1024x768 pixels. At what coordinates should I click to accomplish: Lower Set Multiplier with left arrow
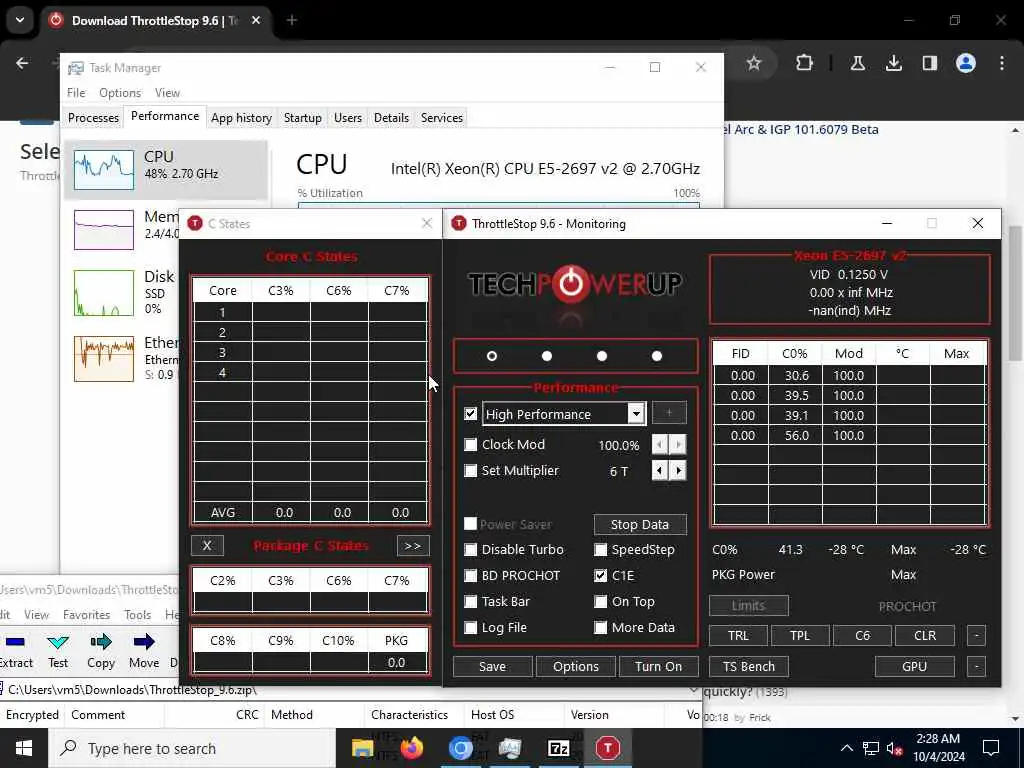660,471
